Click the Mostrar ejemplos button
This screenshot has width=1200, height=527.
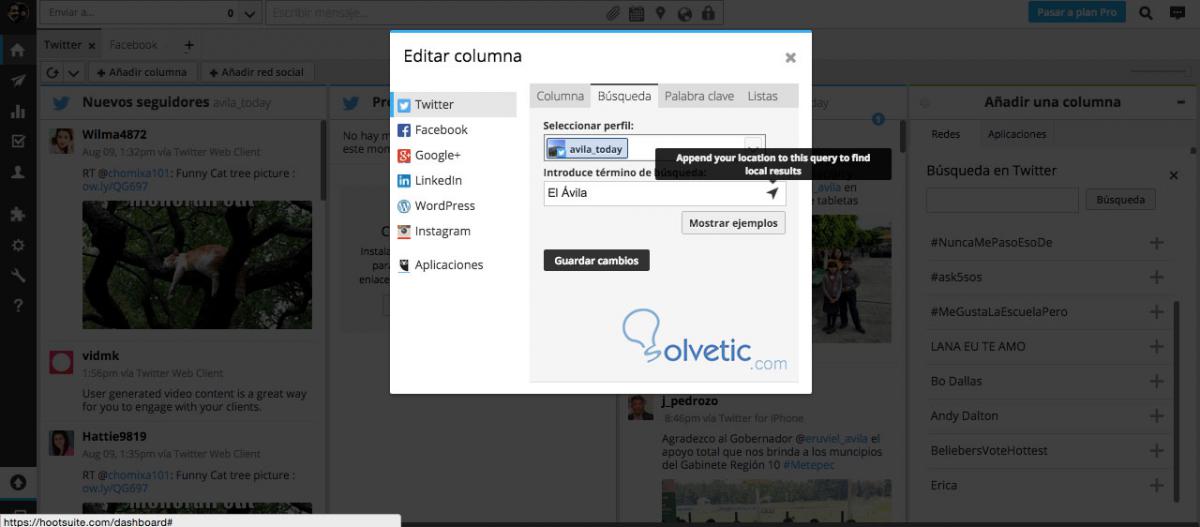pos(733,223)
